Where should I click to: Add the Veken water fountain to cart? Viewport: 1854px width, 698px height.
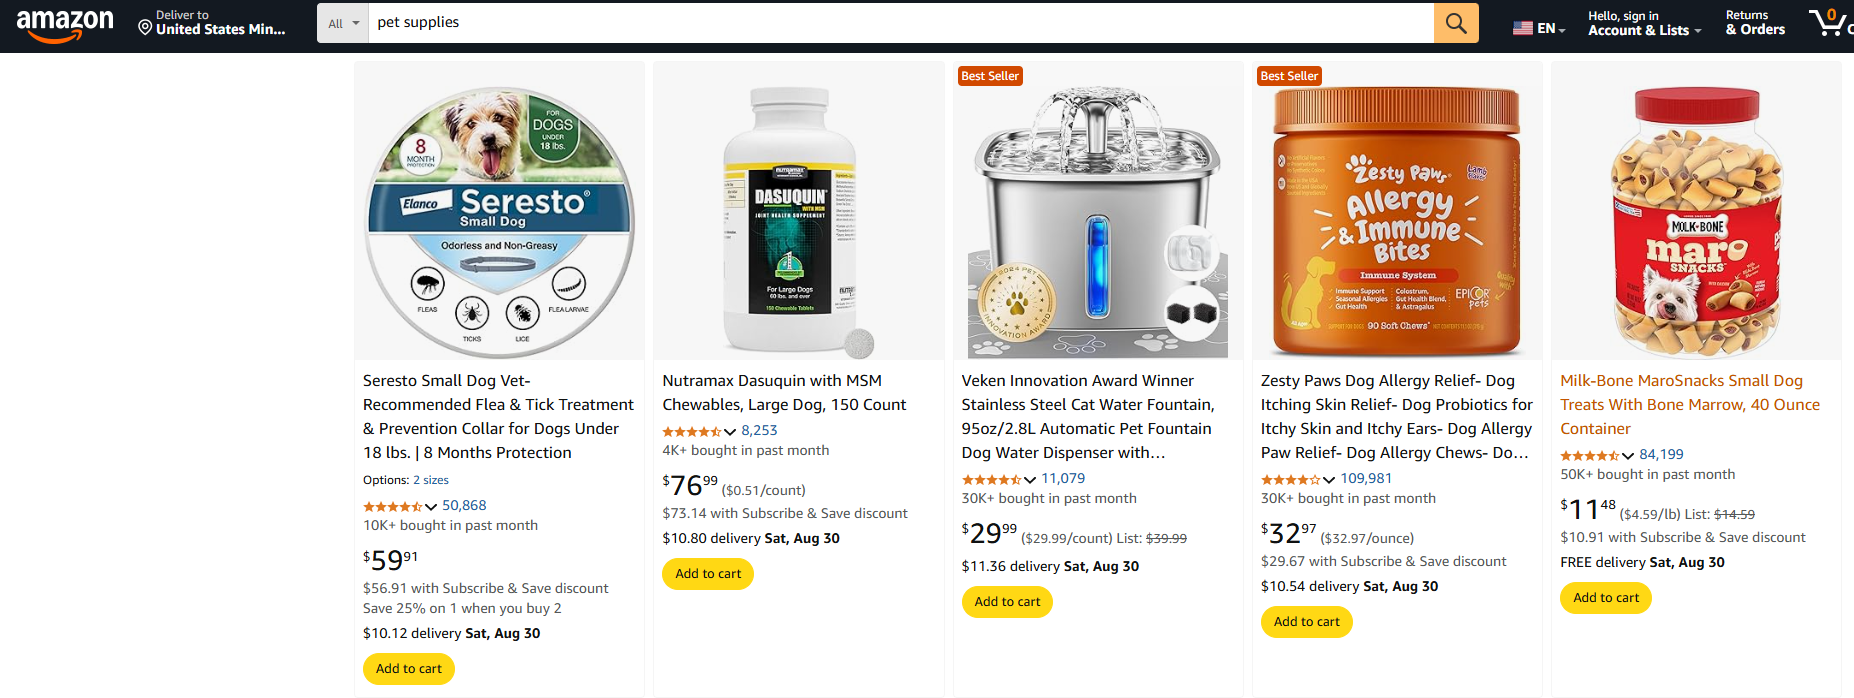pos(1007,601)
